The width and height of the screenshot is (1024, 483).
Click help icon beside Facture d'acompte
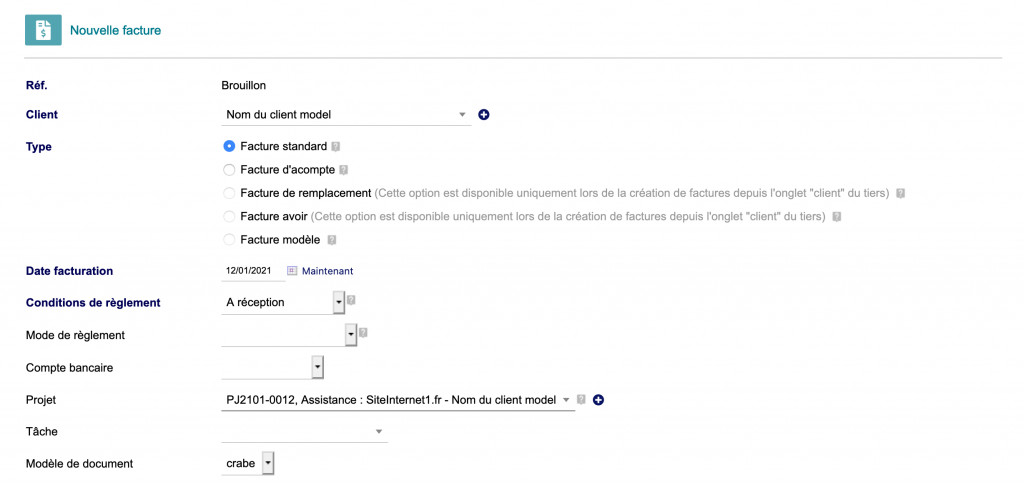coord(344,170)
